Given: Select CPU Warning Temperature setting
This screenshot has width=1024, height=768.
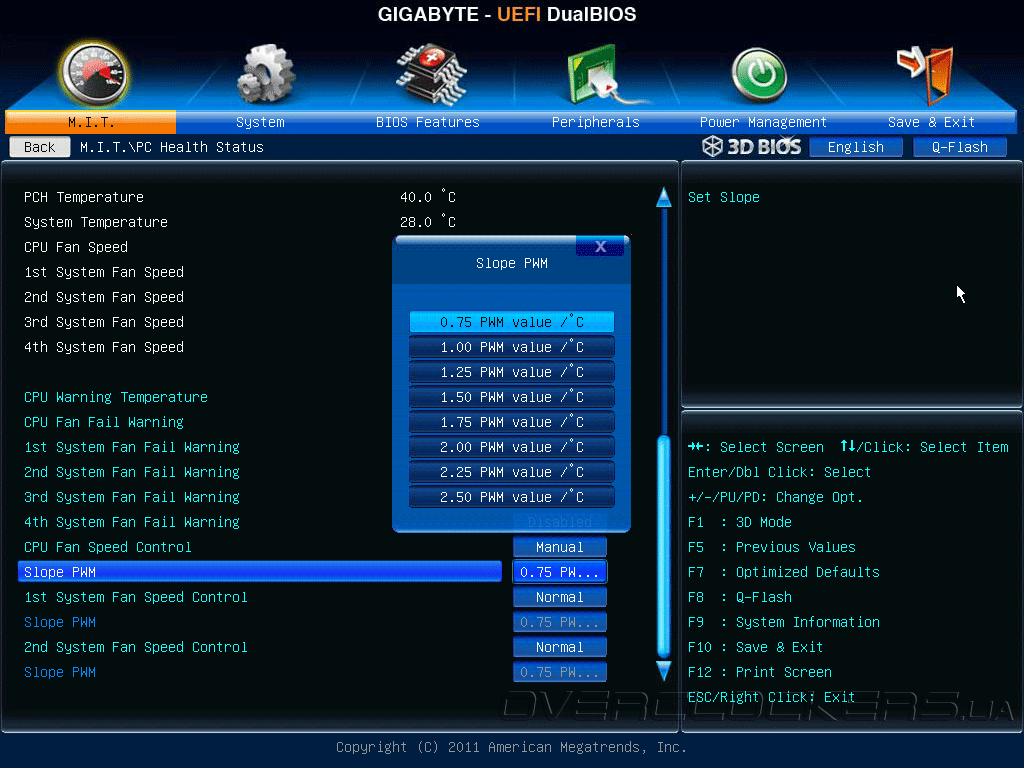Looking at the screenshot, I should [x=116, y=397].
